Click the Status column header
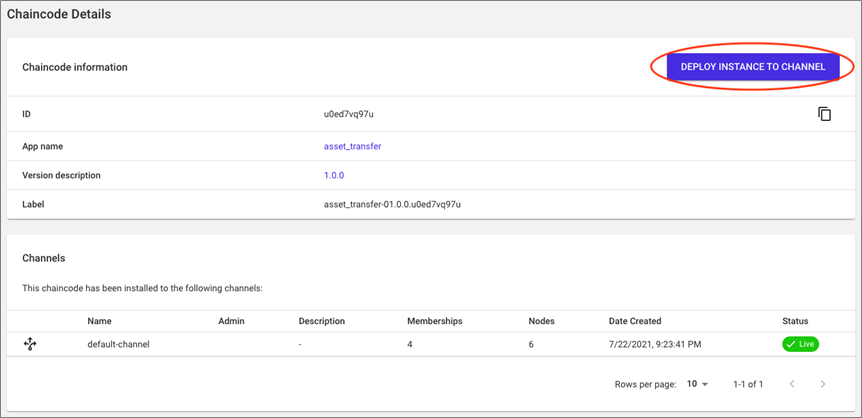Screen dimensions: 862x418 pos(795,321)
